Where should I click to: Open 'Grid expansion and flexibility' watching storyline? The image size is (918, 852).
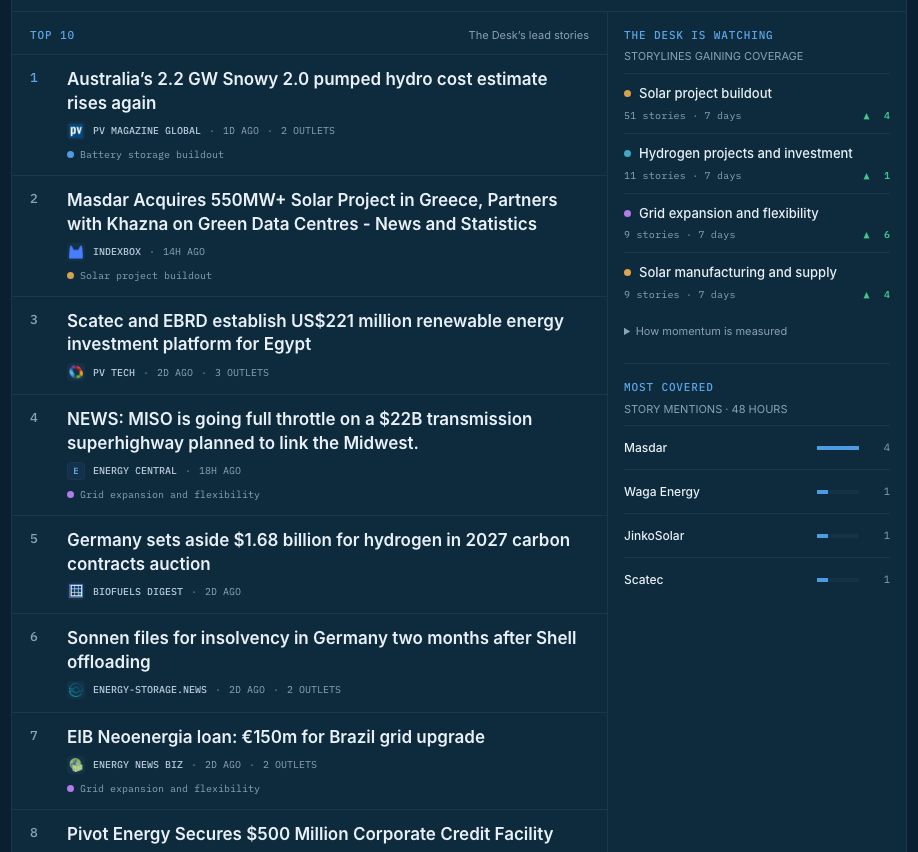(x=728, y=213)
